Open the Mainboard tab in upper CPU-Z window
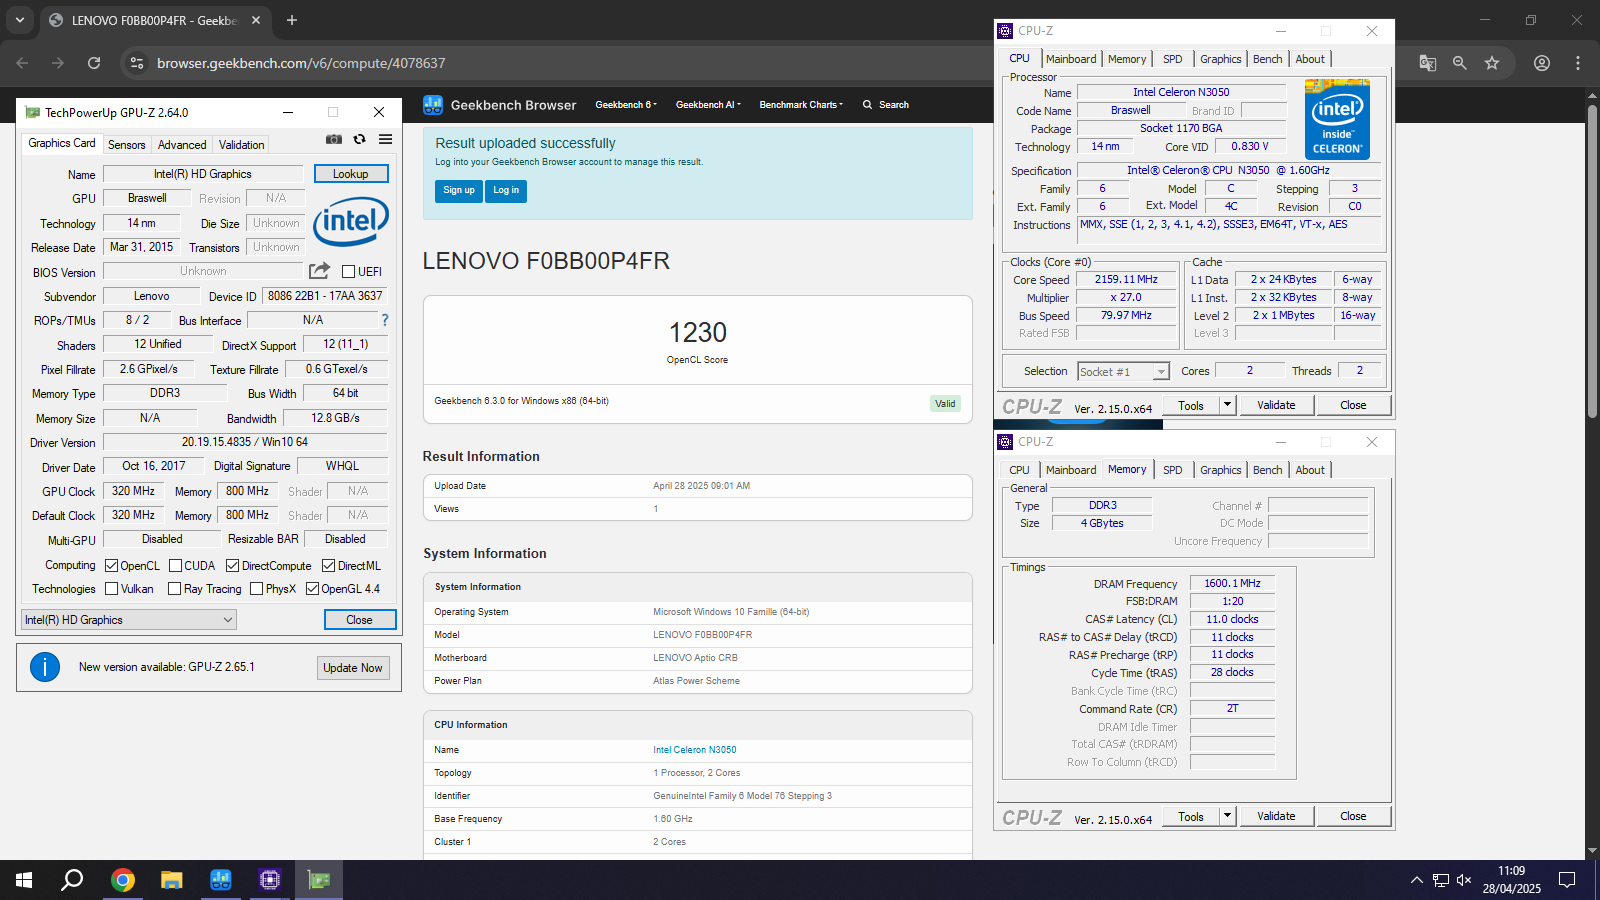This screenshot has width=1600, height=900. click(1071, 59)
